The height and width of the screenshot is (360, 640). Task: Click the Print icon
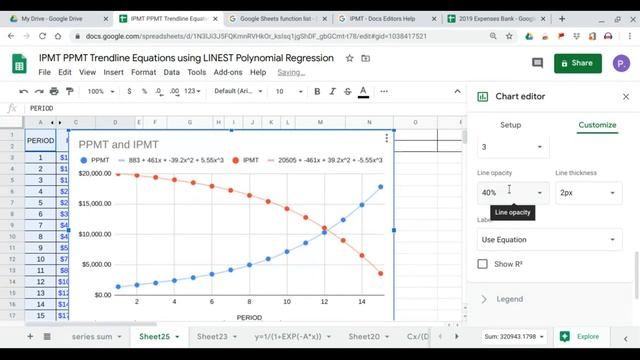tap(54, 91)
